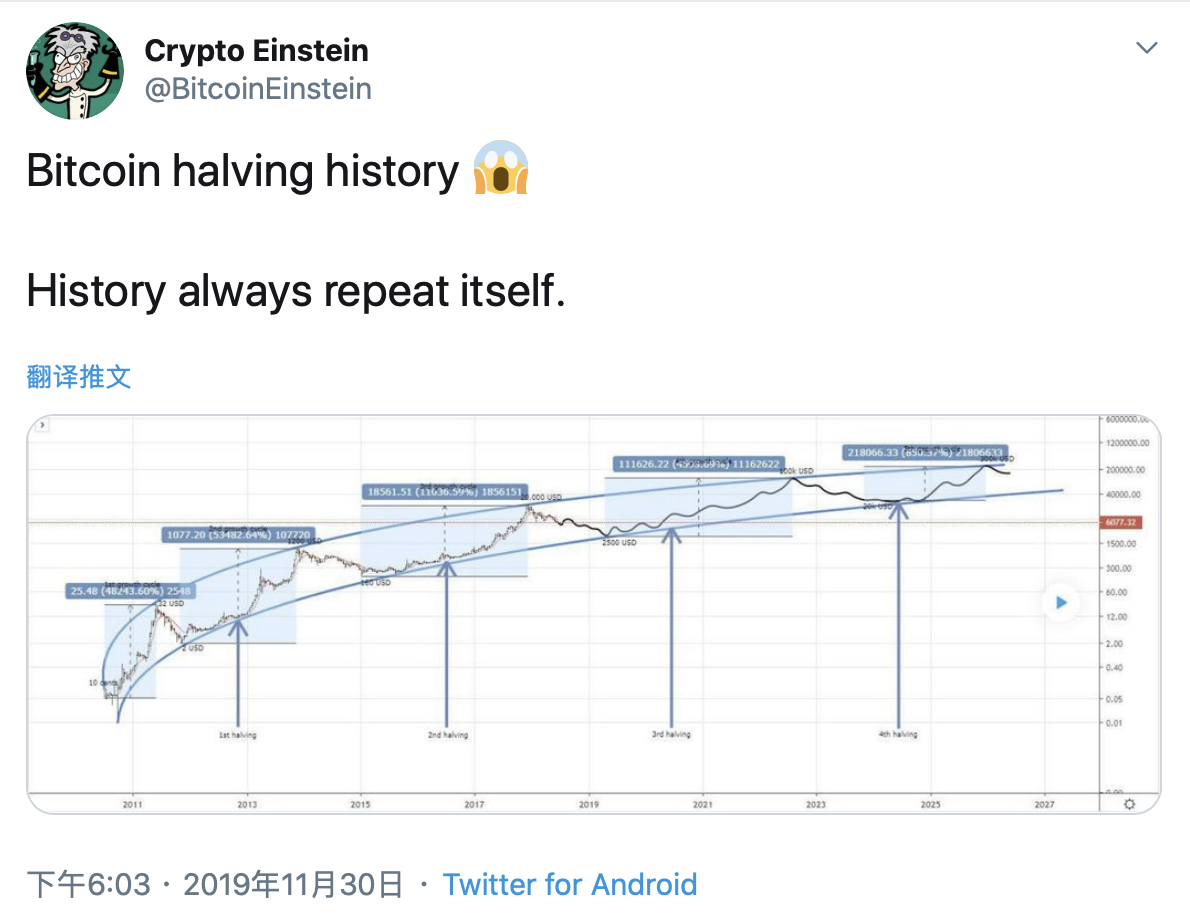Viewport: 1190px width, 922px height.
Task: Click the tweet timestamp 下午6:03
Action: (88, 885)
